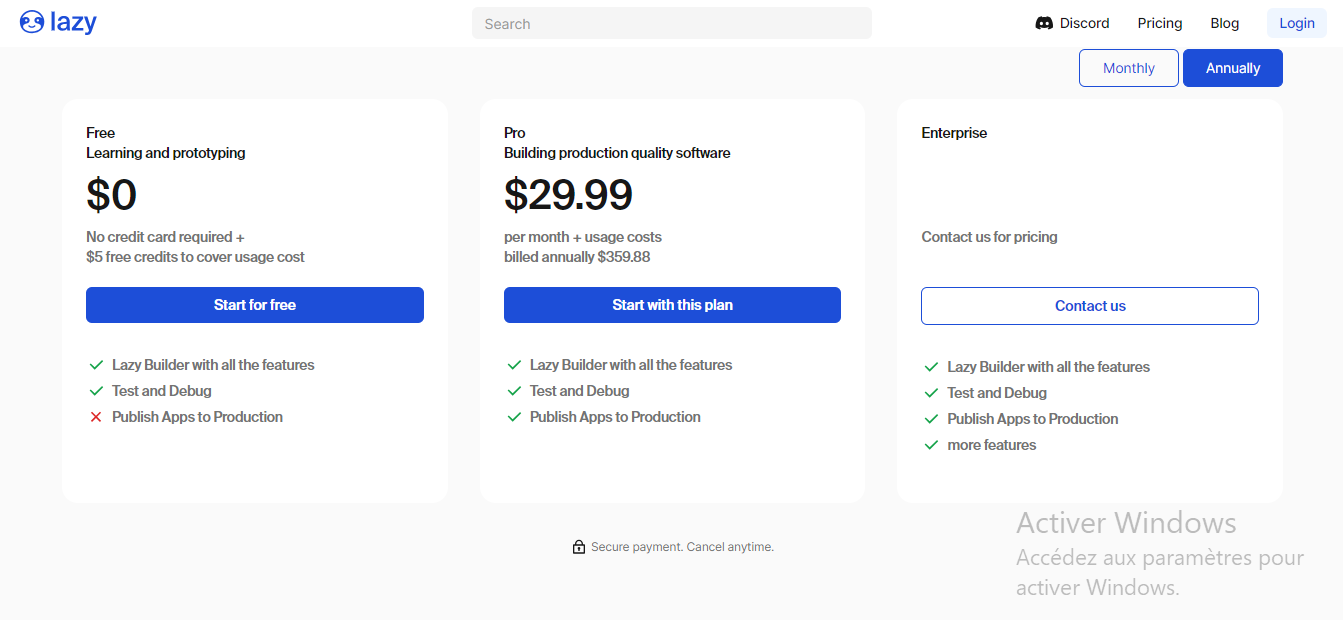This screenshot has height=620, width=1343.
Task: Switch billing to Monthly
Action: pyautogui.click(x=1129, y=68)
